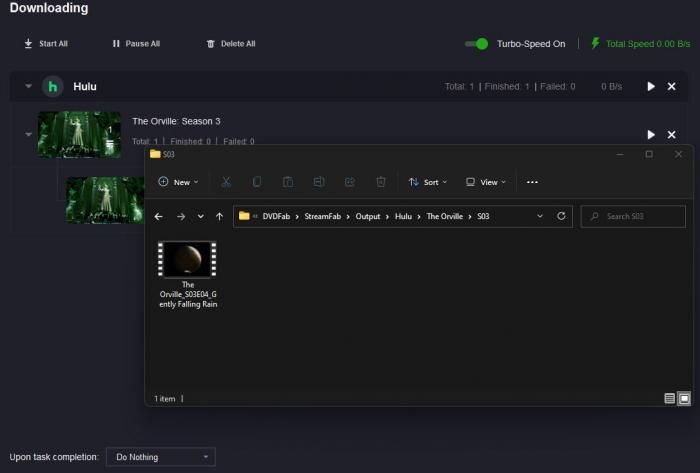Click the nested episode thumbnail below Season 3

click(x=105, y=200)
